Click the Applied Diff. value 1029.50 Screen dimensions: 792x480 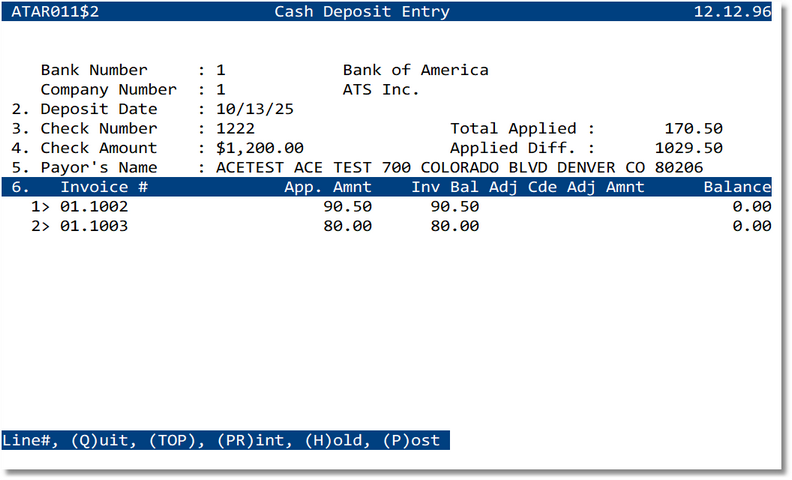coord(688,148)
